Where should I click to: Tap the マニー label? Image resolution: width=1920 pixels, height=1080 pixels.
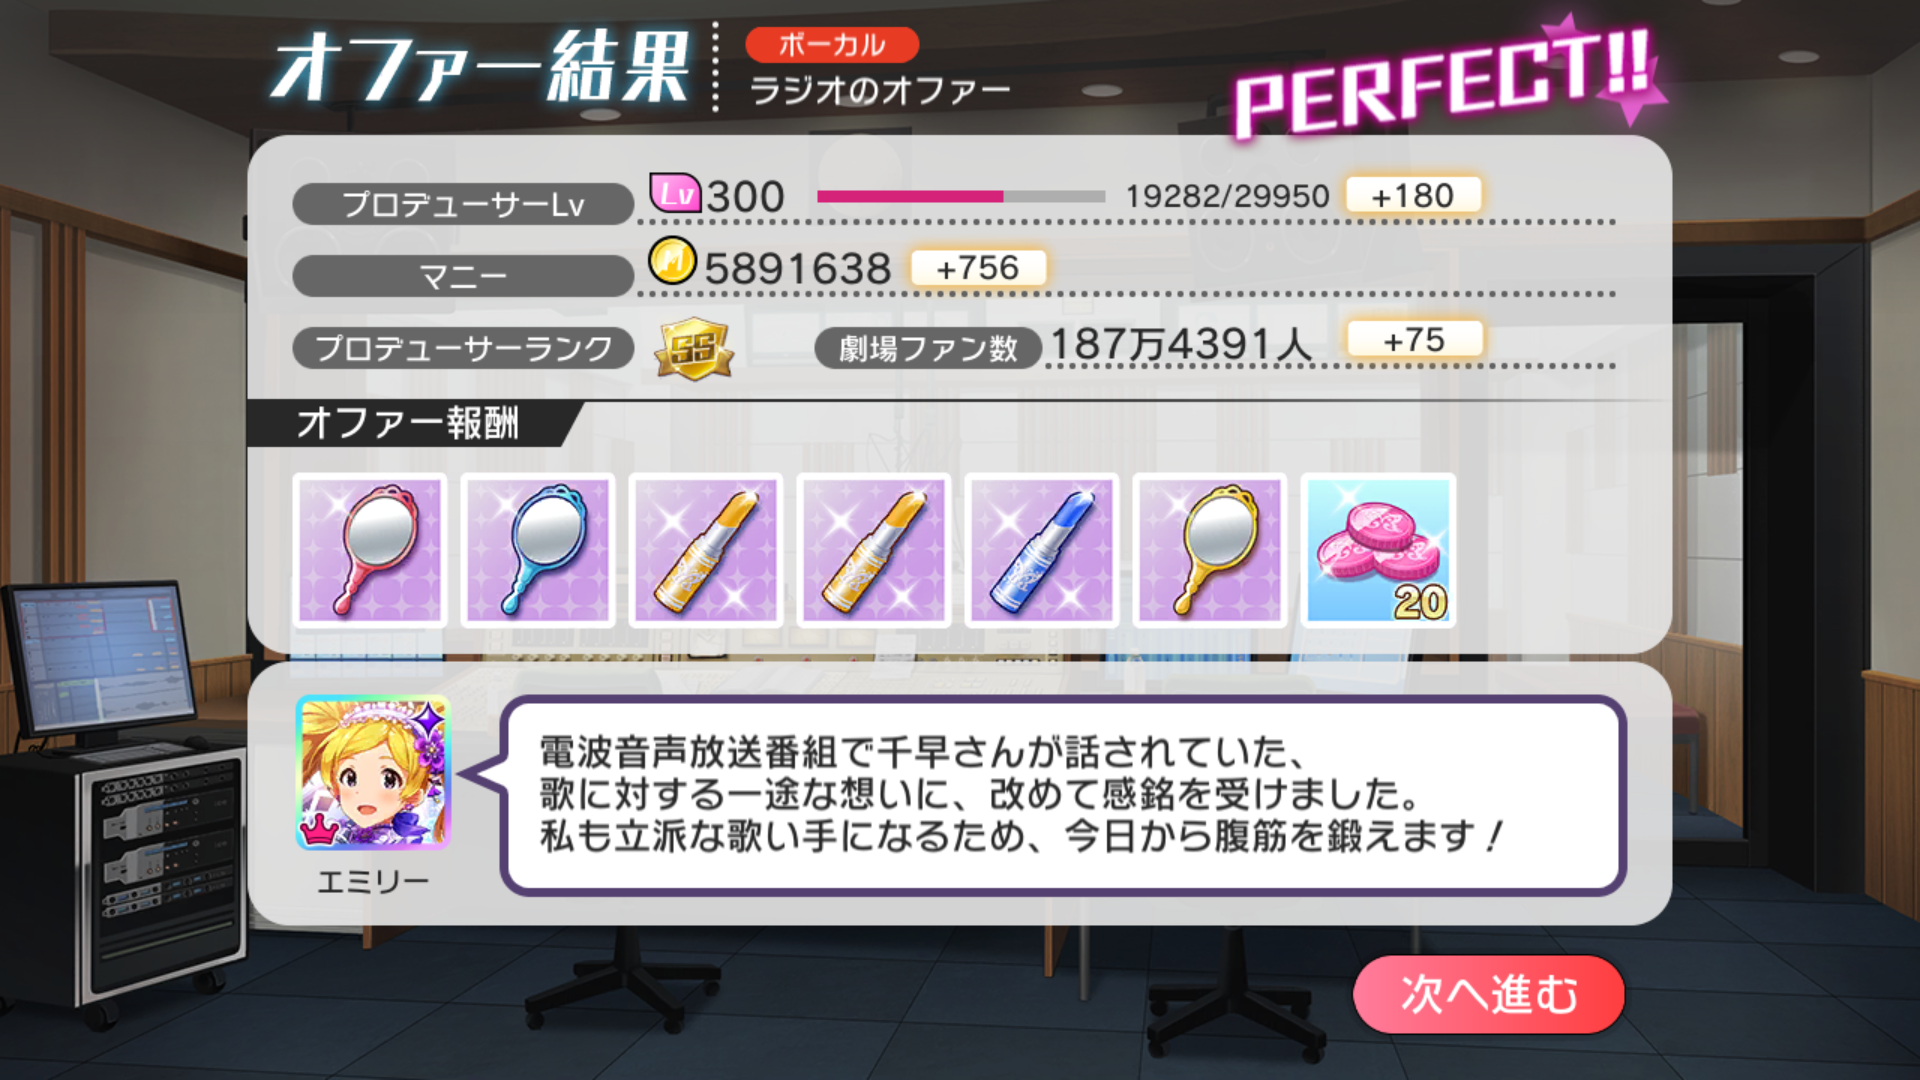coord(463,276)
